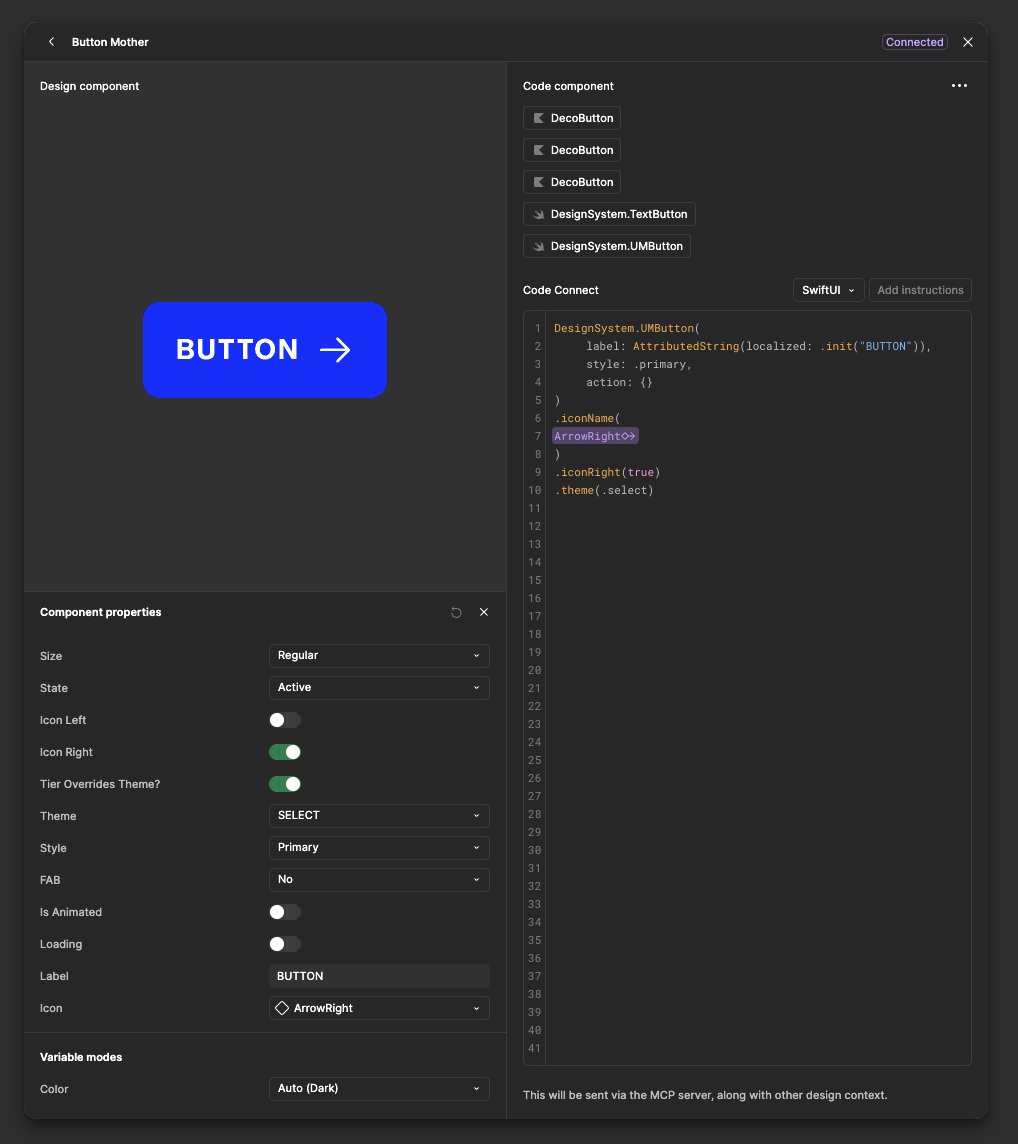Click the Variable modes heading

click(81, 1057)
